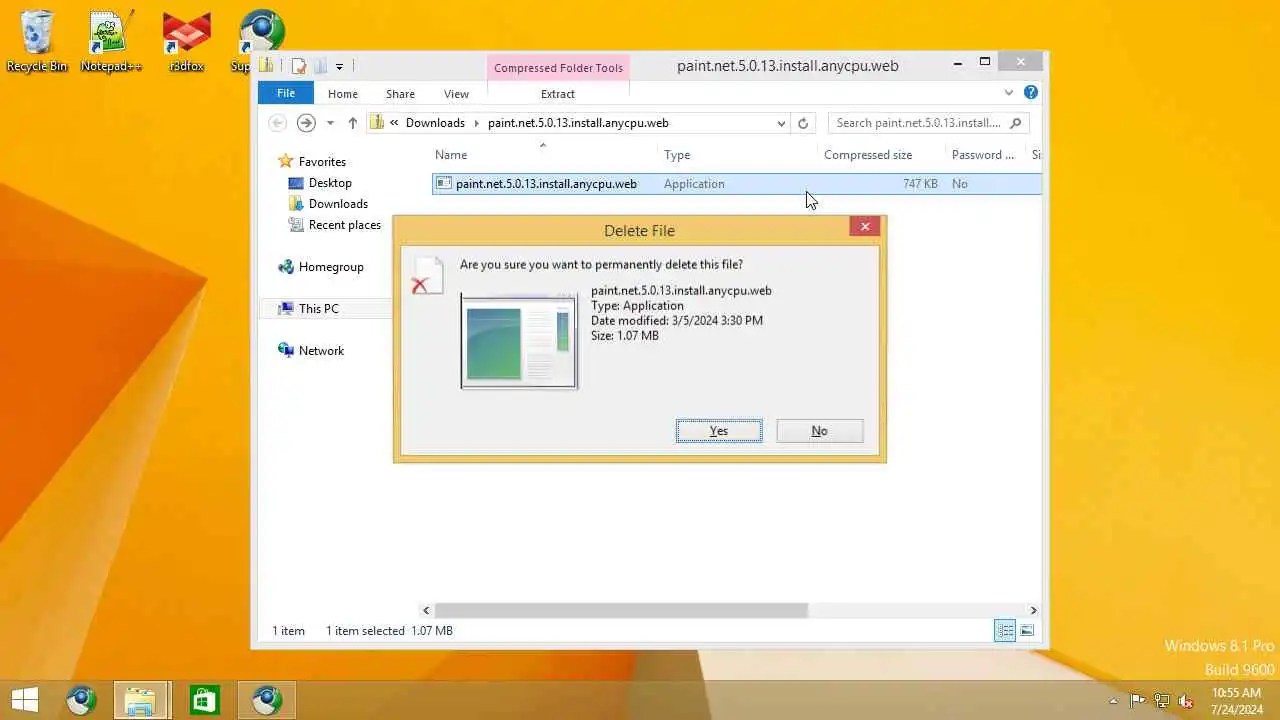Screen dimensions: 1280x720
Task: Go back with the Back arrow
Action: [x=278, y=123]
